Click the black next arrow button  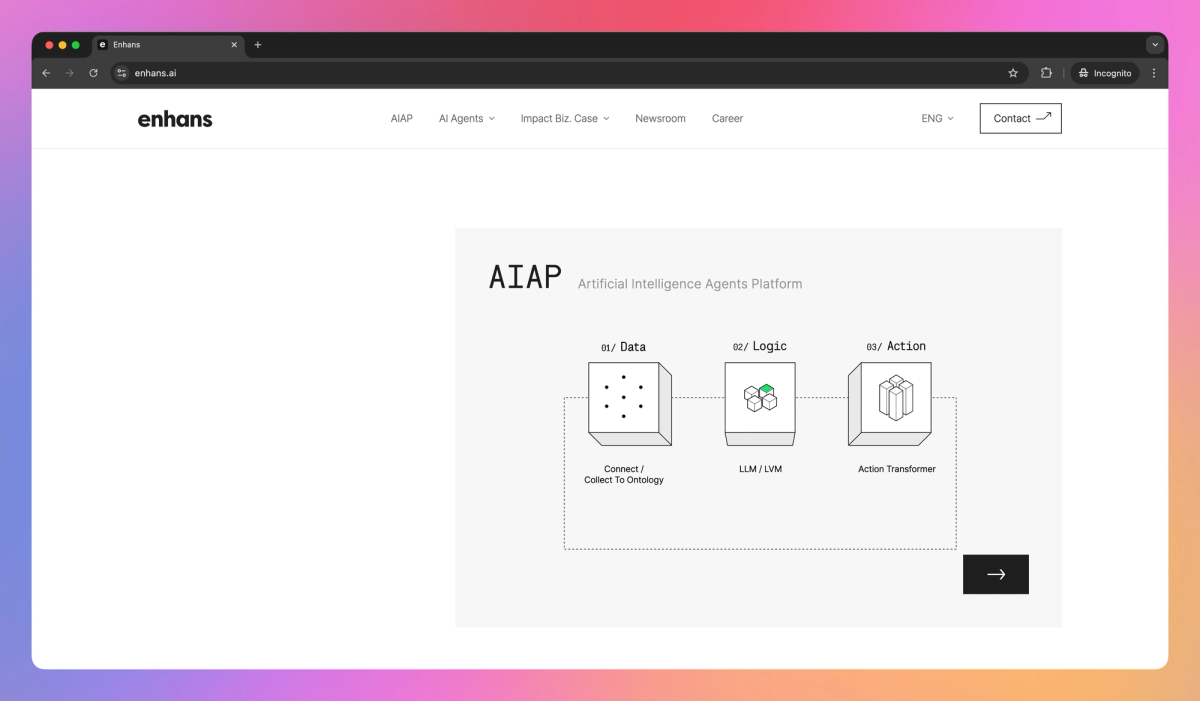[996, 574]
